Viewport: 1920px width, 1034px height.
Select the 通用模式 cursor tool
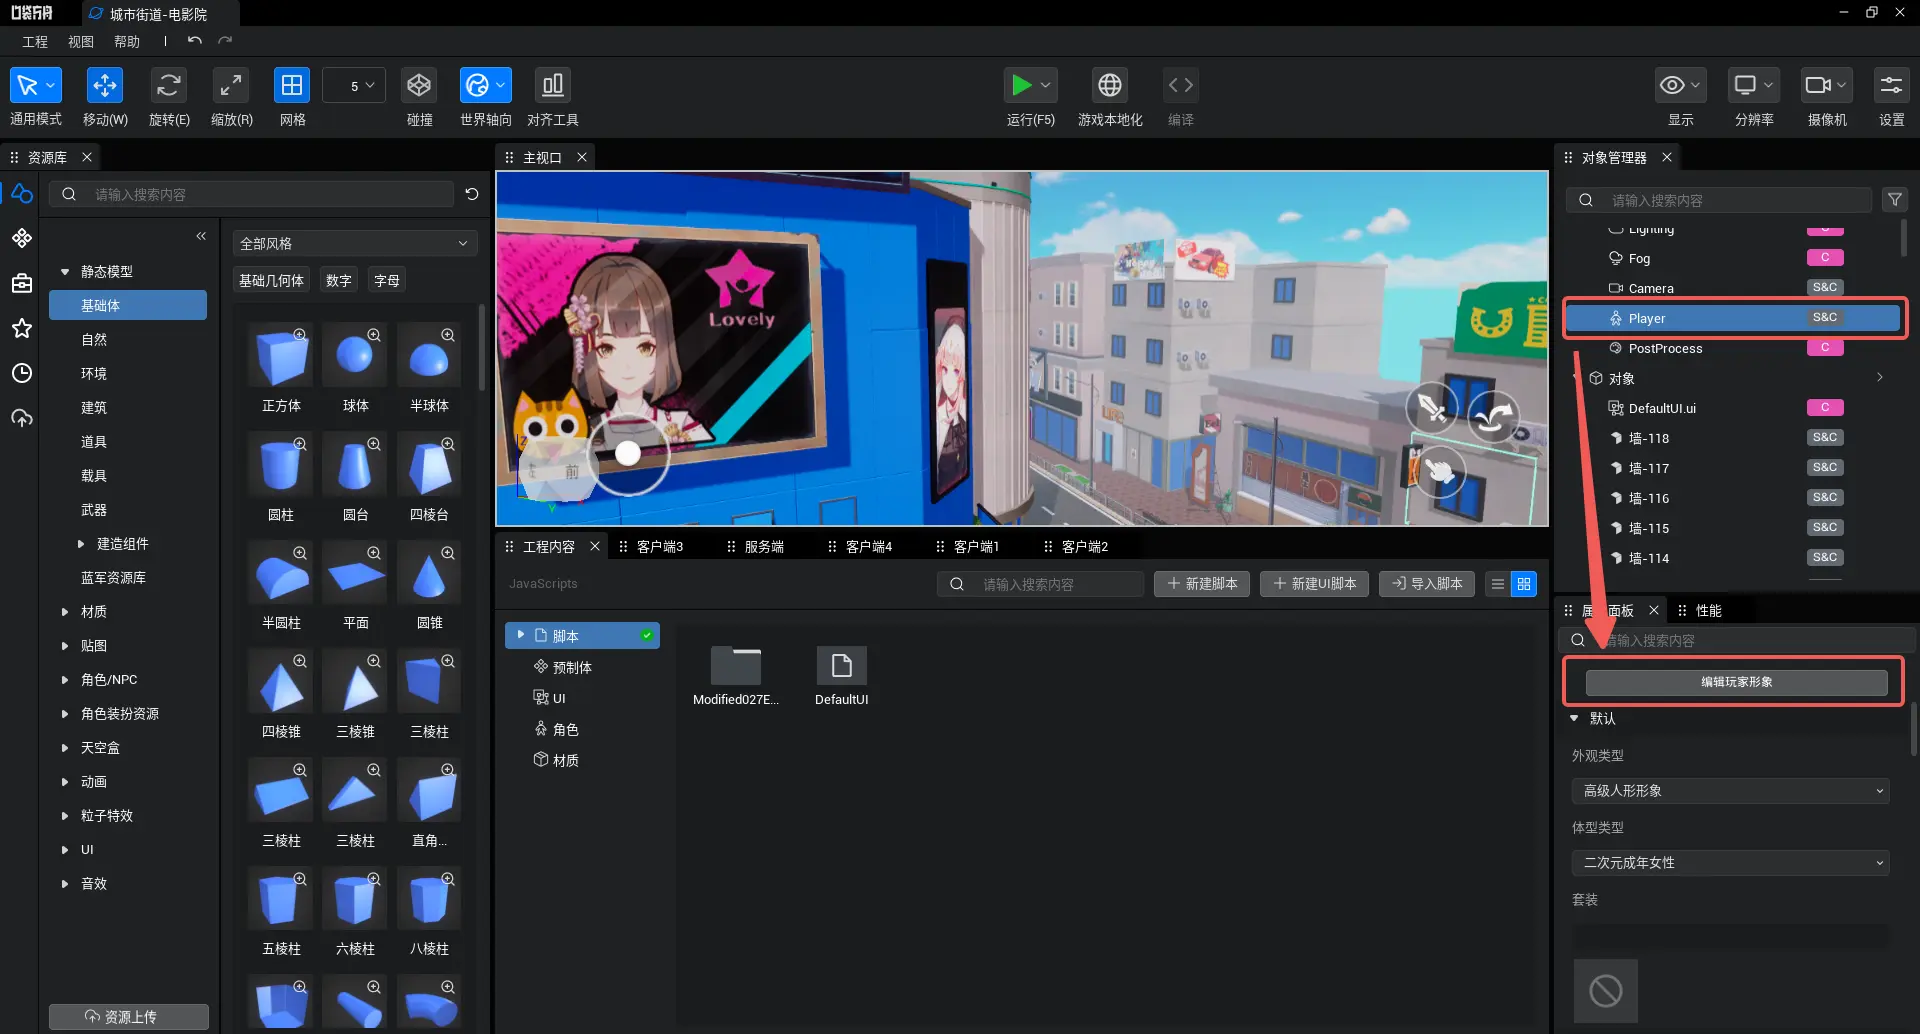coord(35,86)
